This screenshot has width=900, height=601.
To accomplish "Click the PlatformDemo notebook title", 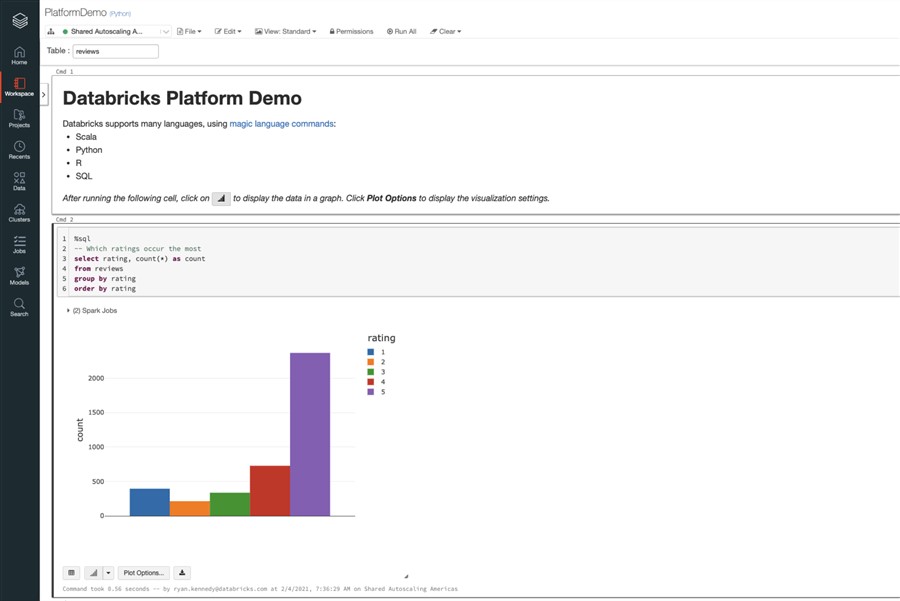I will click(x=76, y=12).
